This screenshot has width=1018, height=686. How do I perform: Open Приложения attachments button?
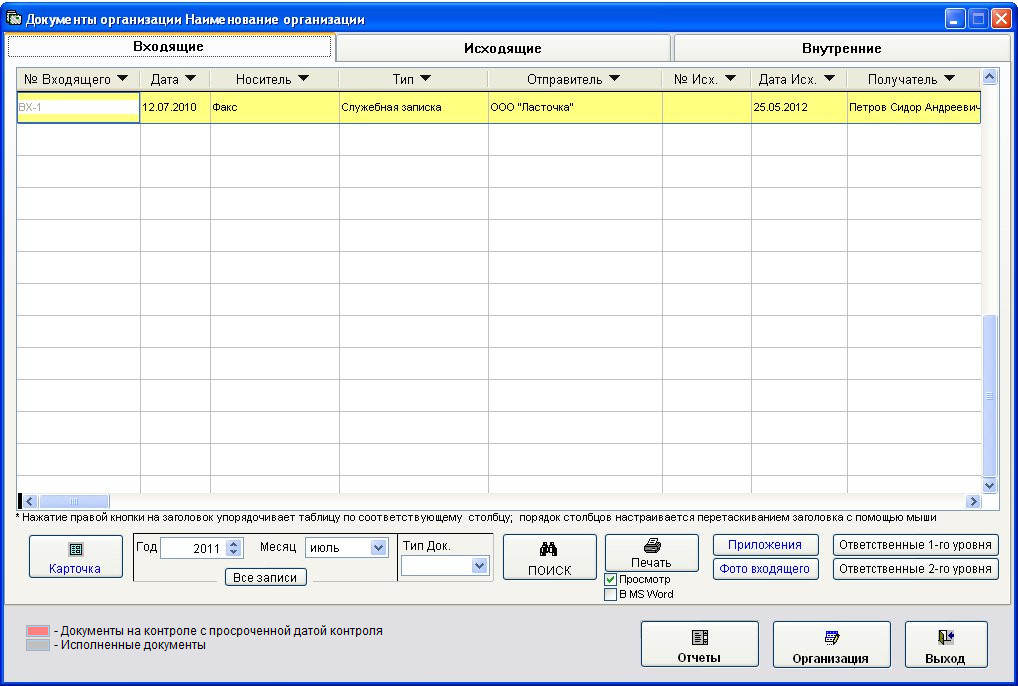coord(765,545)
